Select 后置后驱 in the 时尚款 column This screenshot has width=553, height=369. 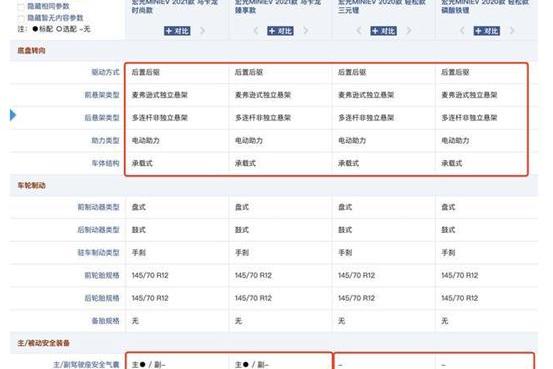146,72
